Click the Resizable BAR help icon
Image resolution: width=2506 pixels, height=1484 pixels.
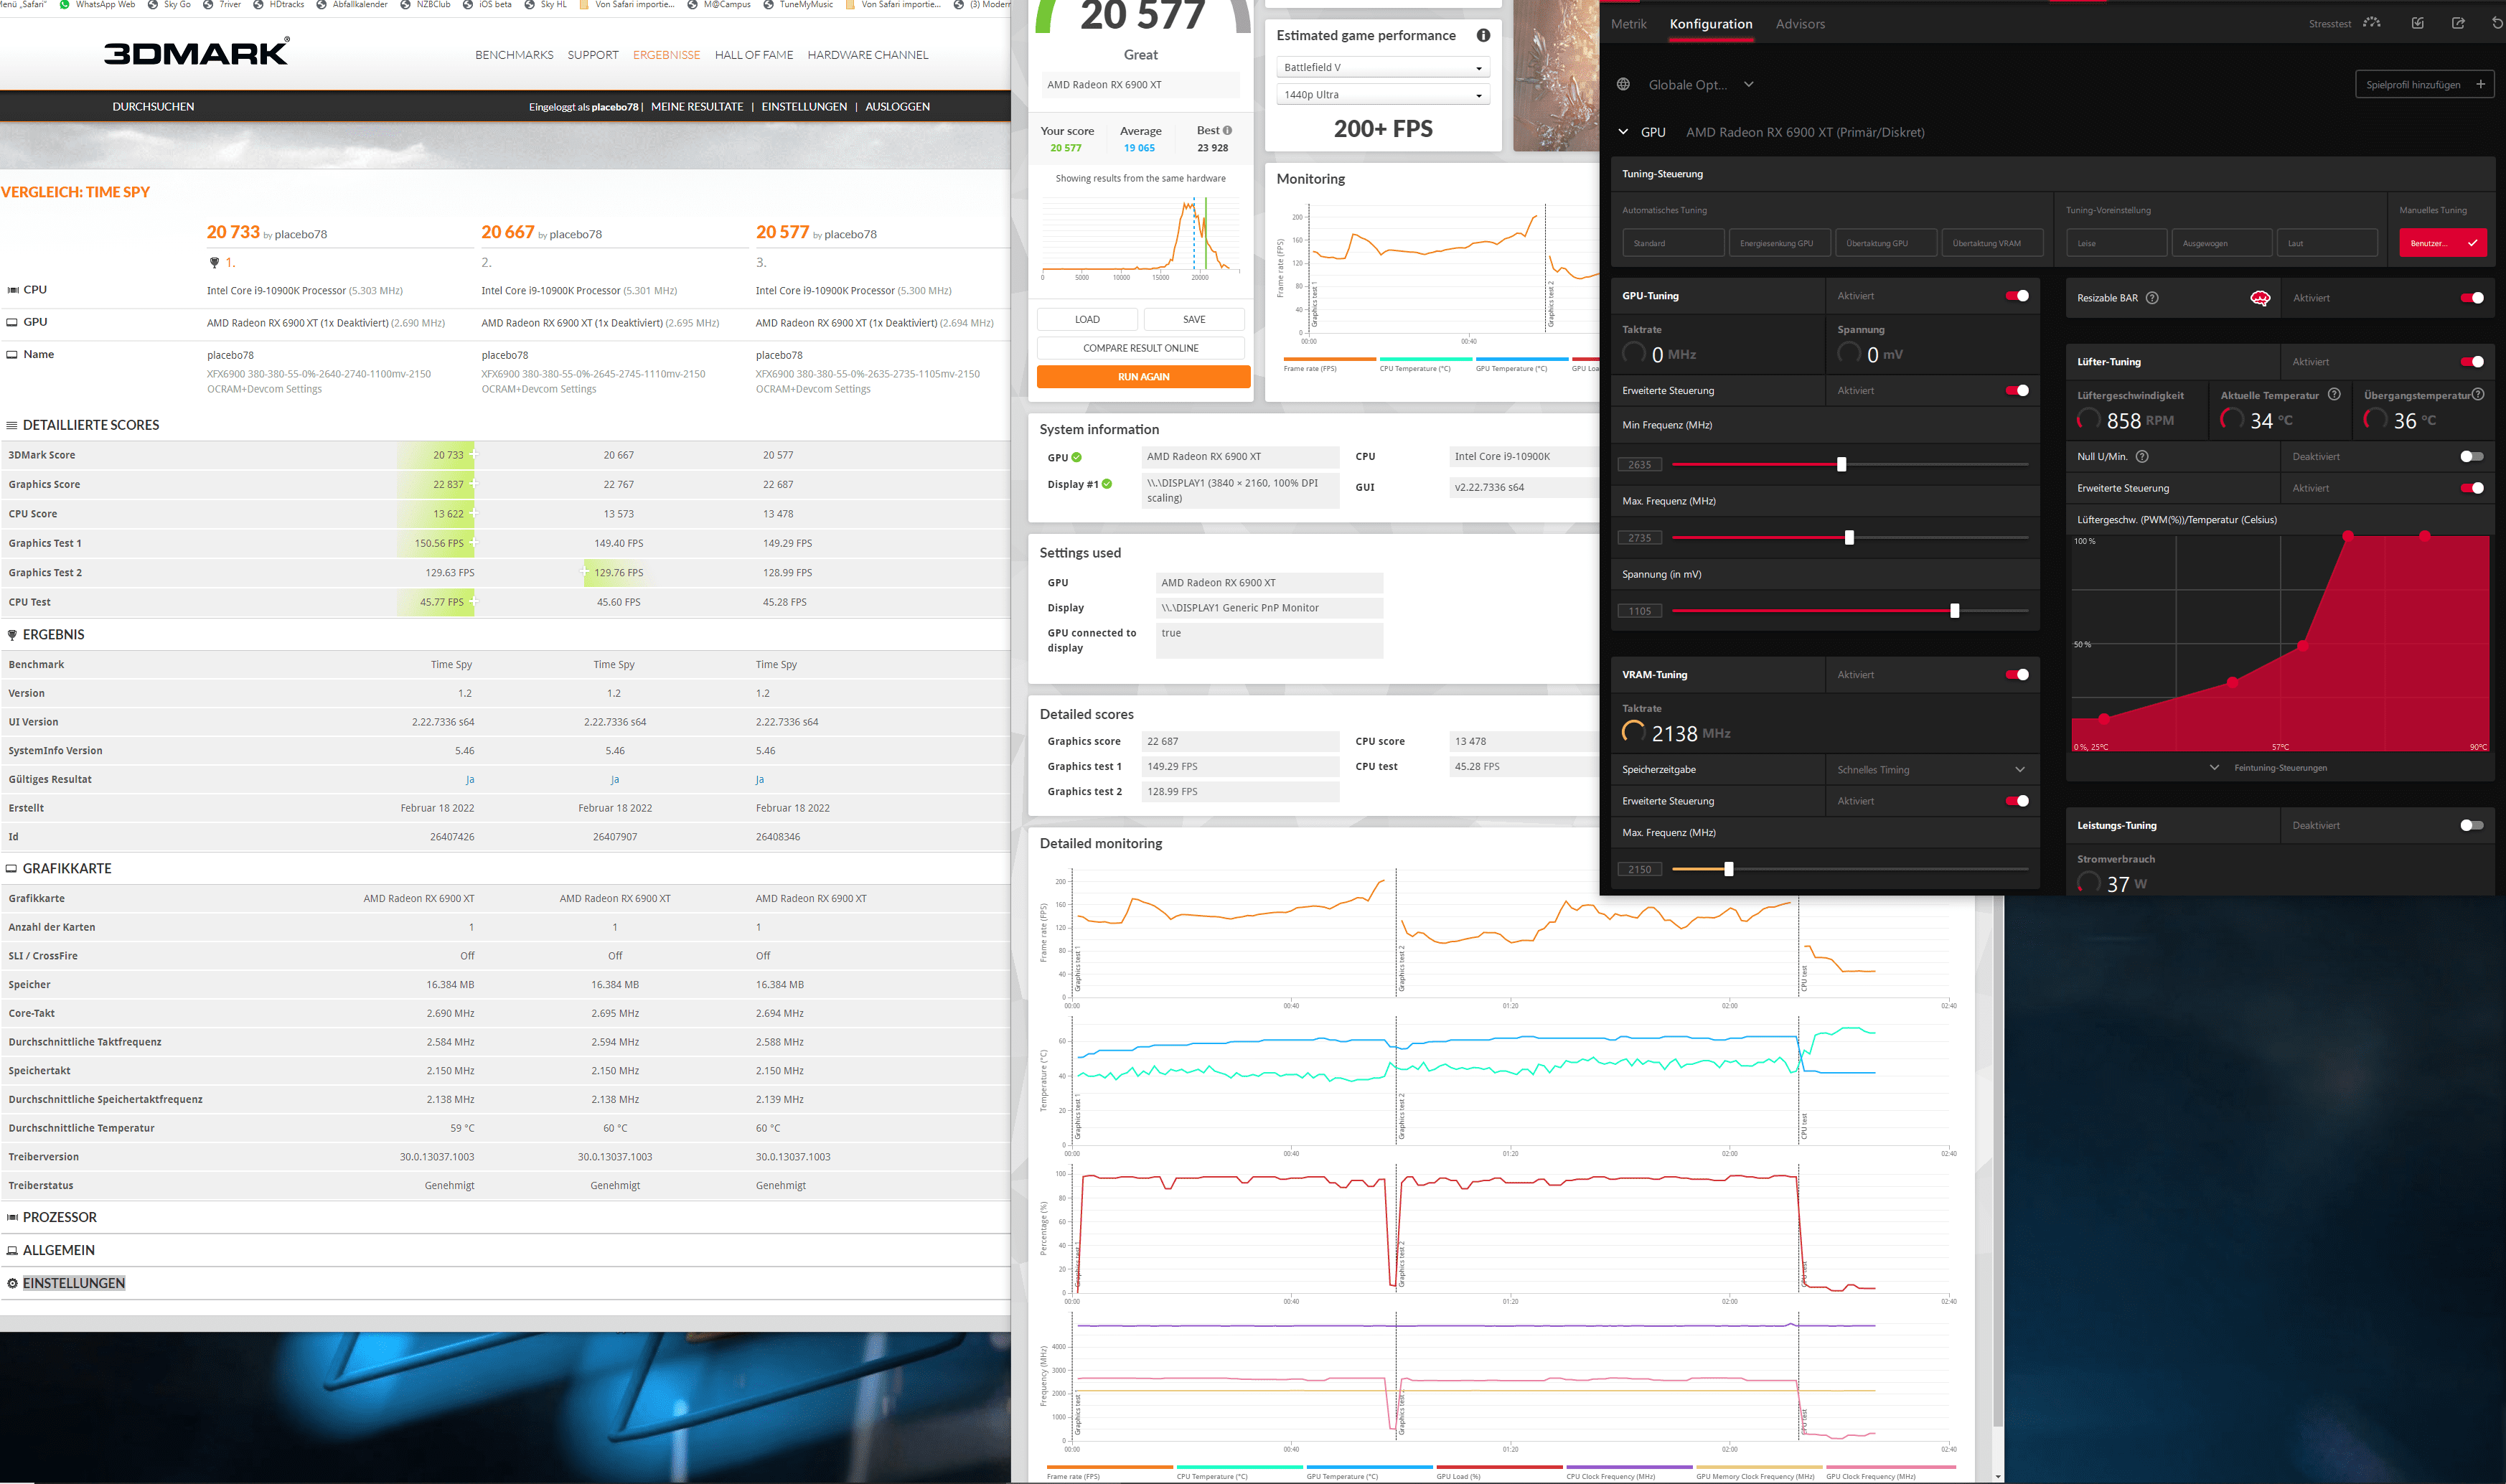(2152, 298)
